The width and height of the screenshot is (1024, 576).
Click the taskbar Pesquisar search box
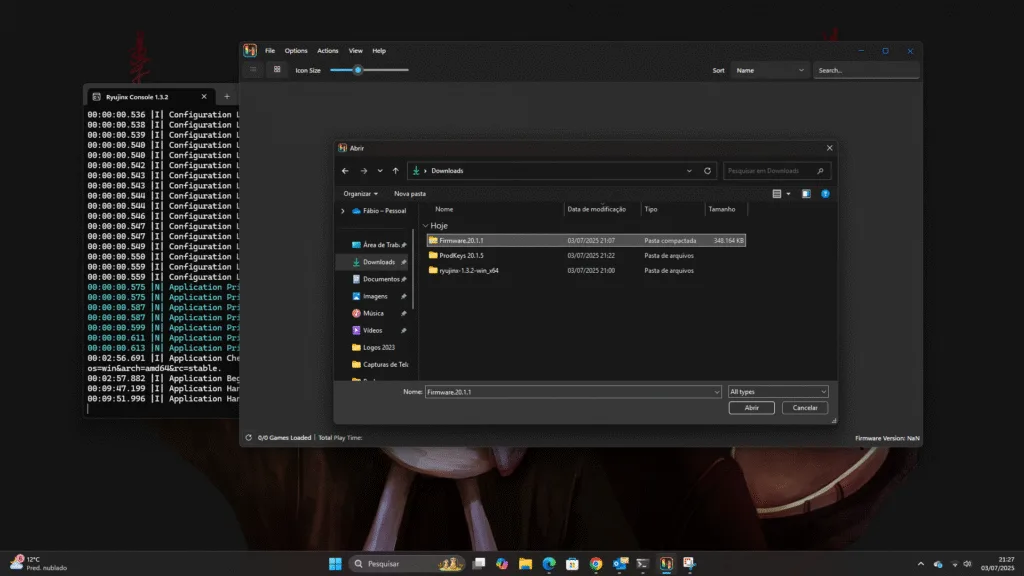(407, 564)
